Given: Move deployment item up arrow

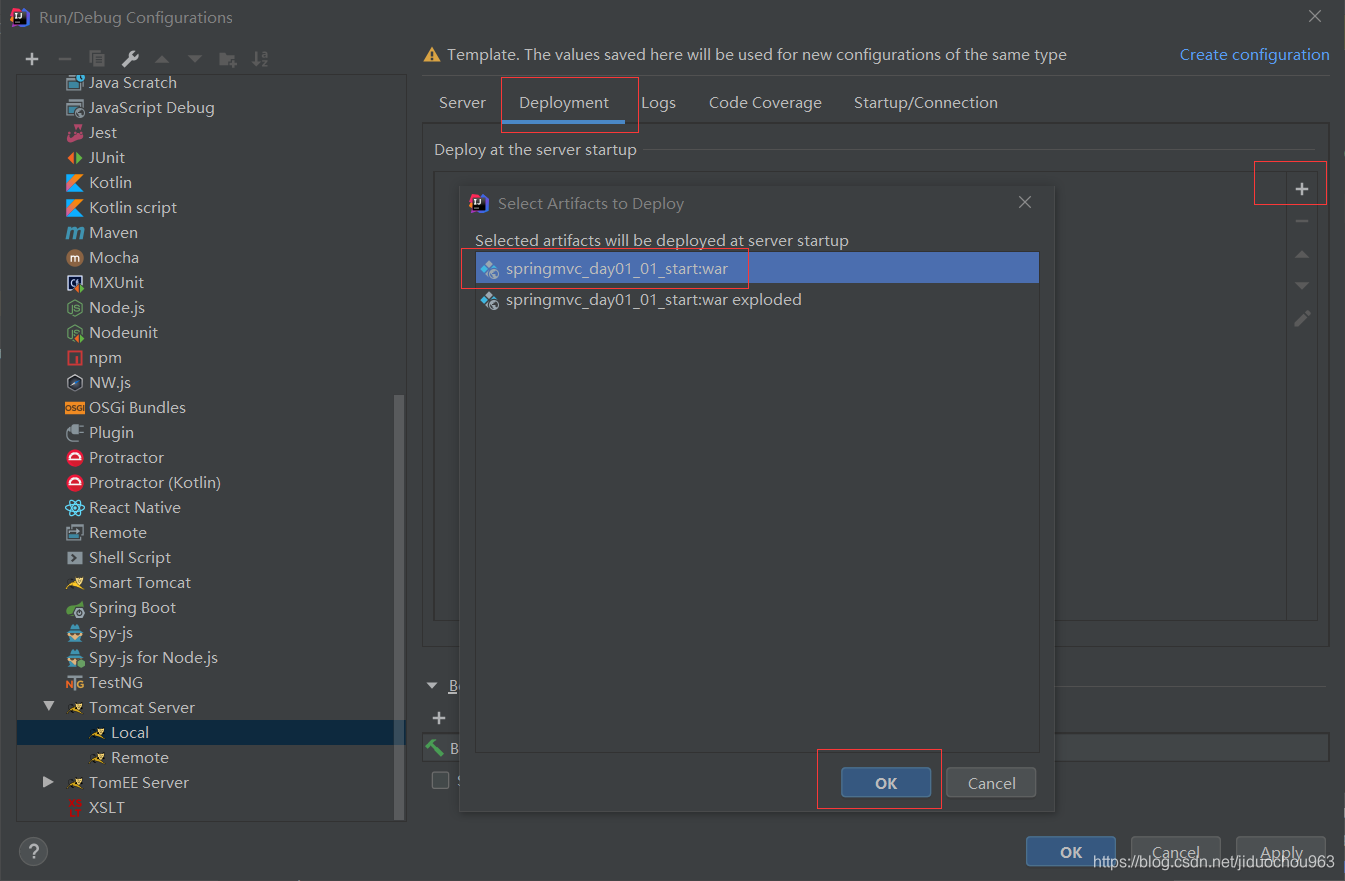Looking at the screenshot, I should click(1302, 254).
